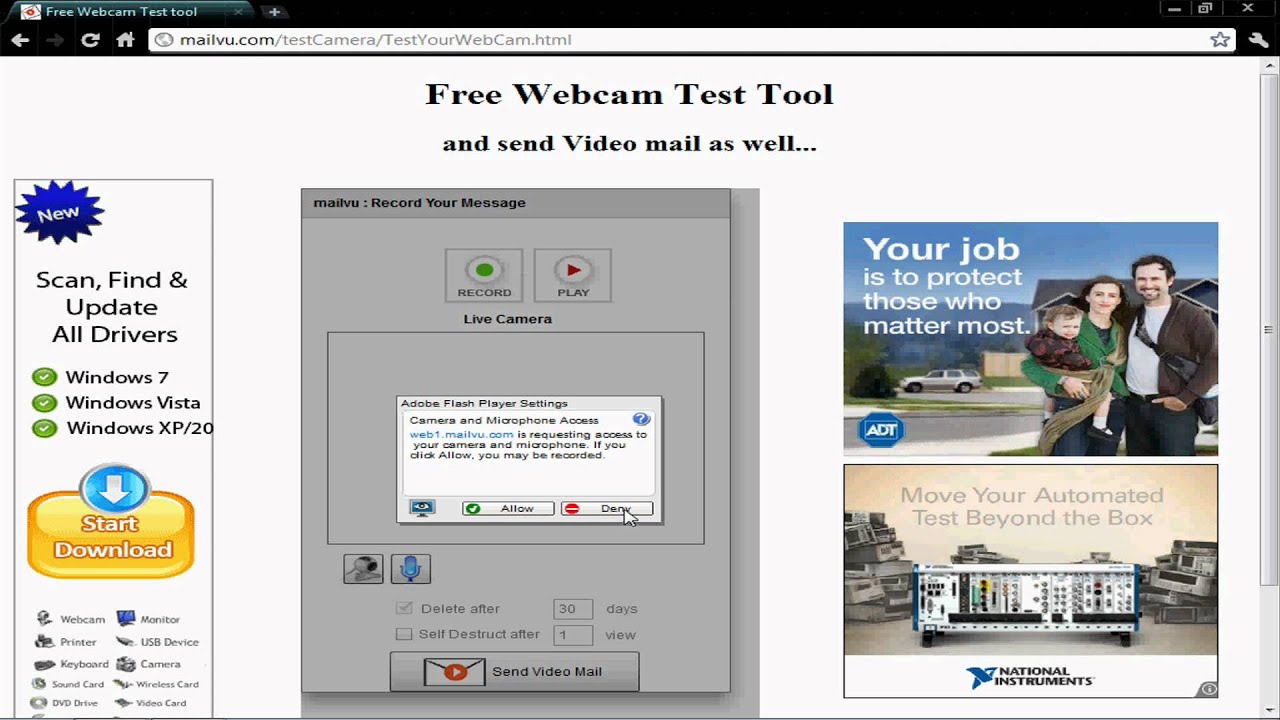This screenshot has height=720, width=1280.
Task: Click the Windows Vista driver text
Action: click(x=133, y=403)
